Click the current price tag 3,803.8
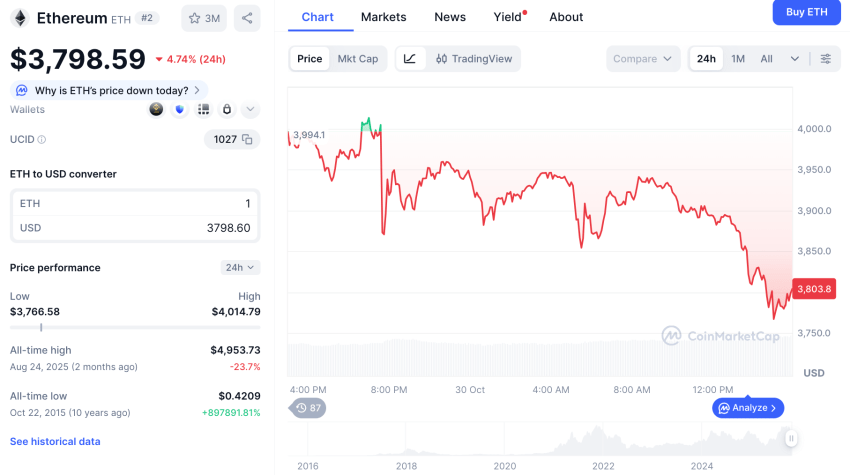 [814, 289]
